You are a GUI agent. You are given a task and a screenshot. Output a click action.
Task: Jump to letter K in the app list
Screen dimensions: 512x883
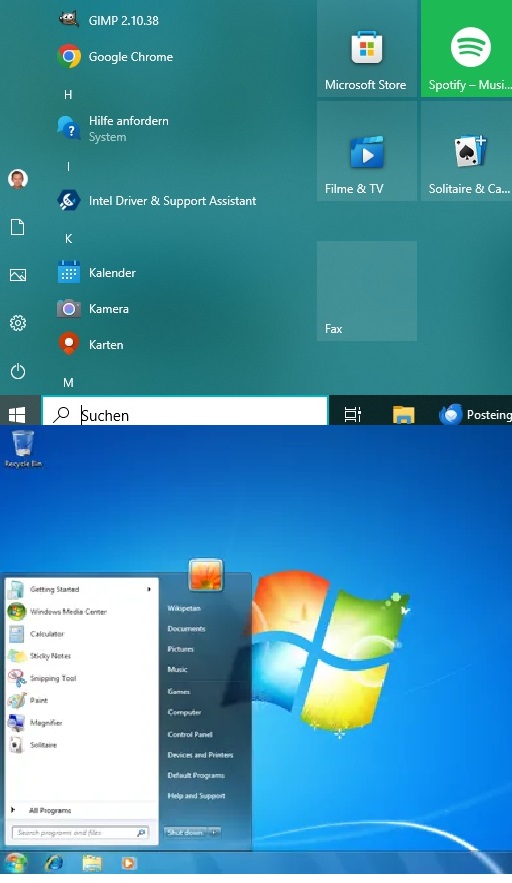tap(68, 239)
